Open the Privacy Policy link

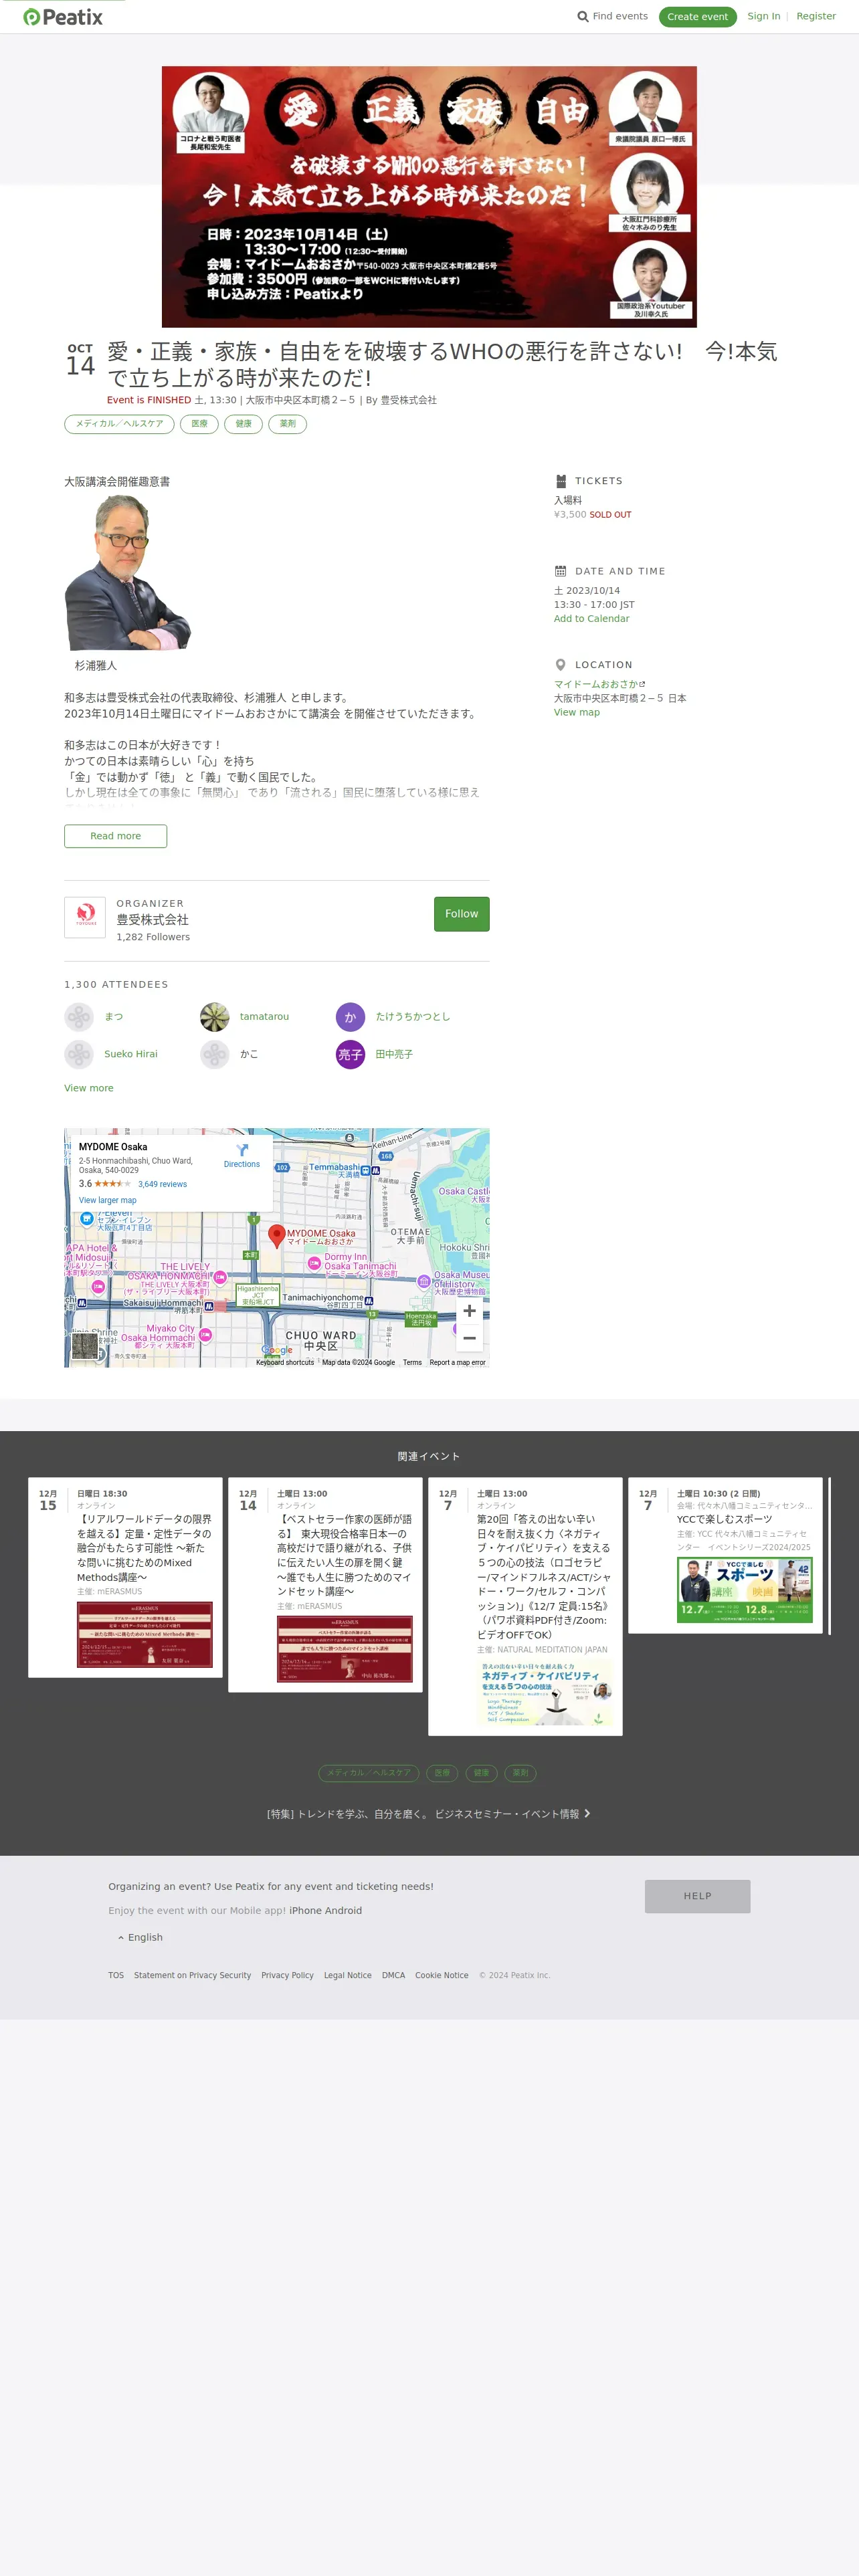coord(287,1975)
